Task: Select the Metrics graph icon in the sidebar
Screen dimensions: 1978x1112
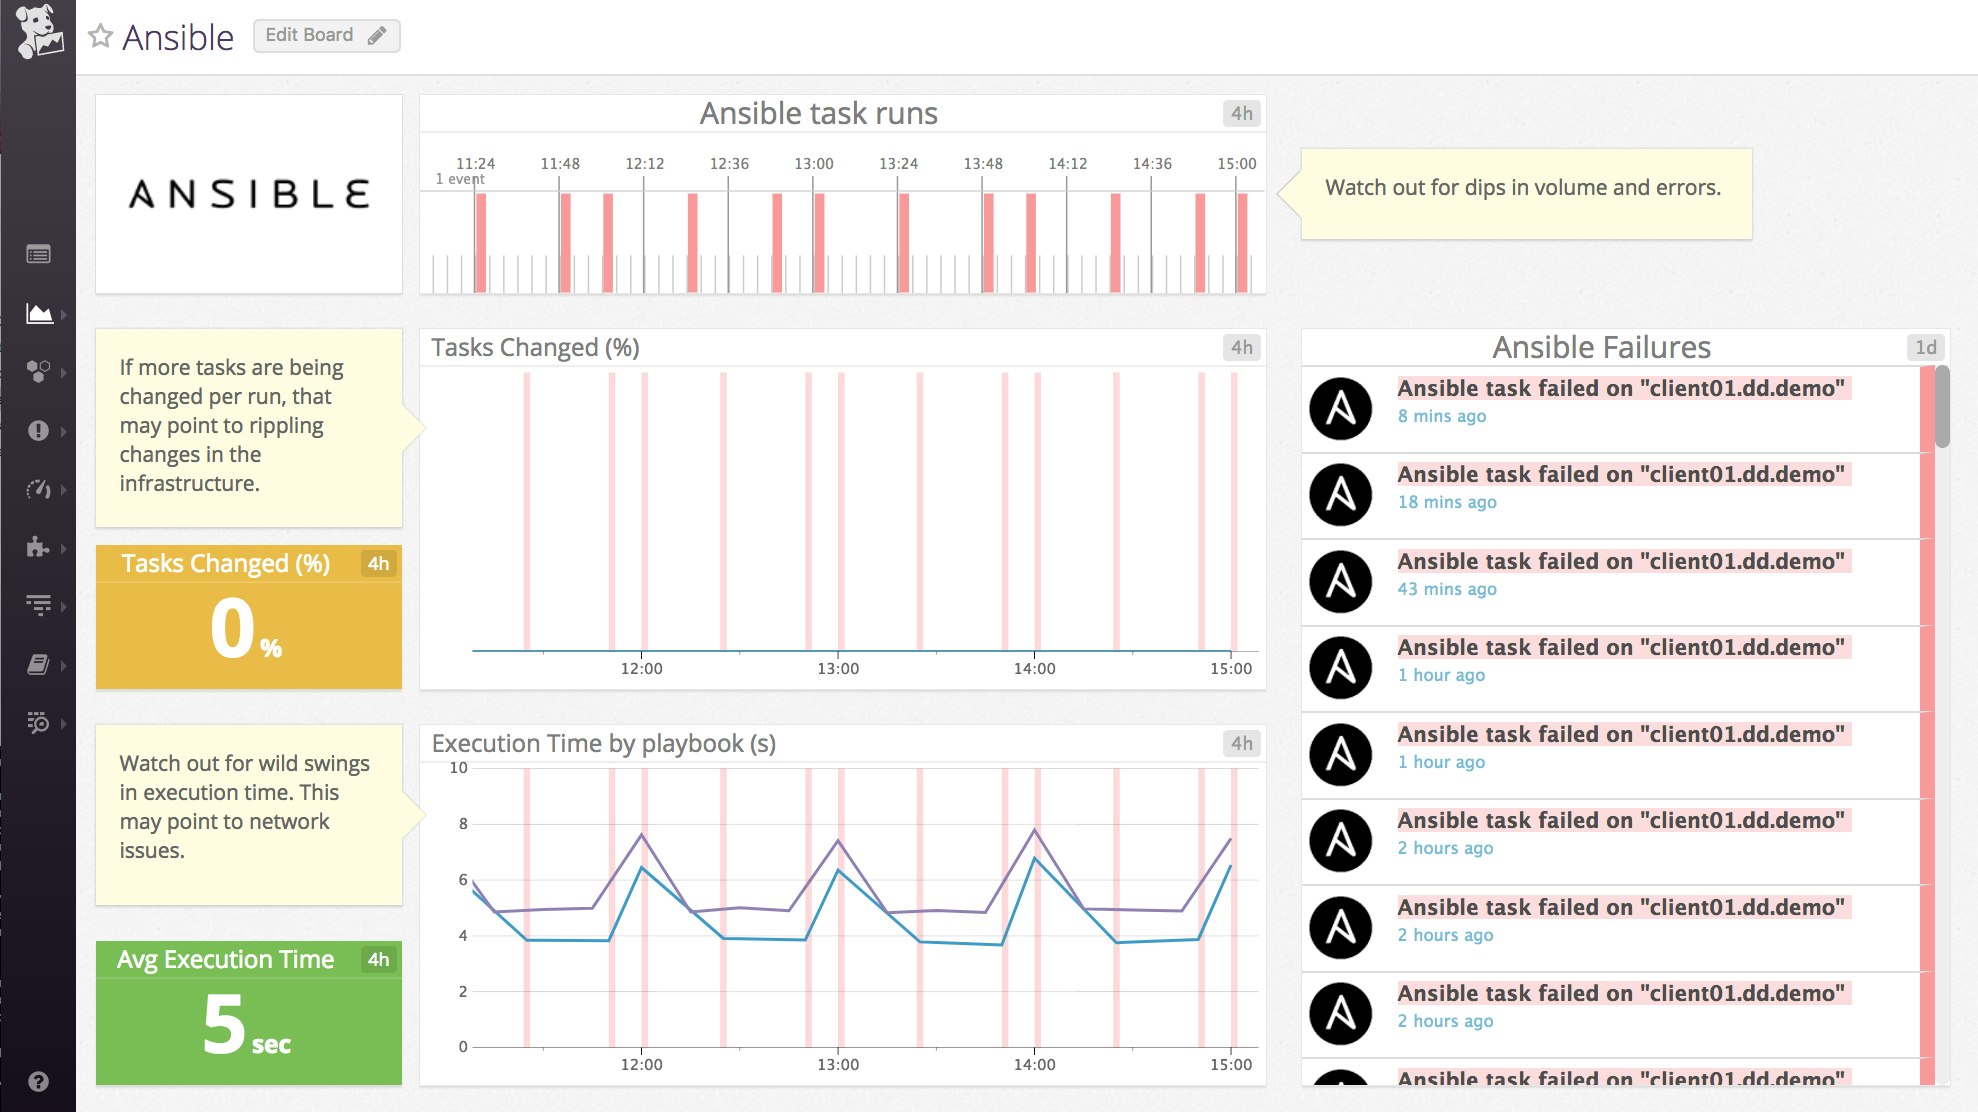Action: click(36, 313)
